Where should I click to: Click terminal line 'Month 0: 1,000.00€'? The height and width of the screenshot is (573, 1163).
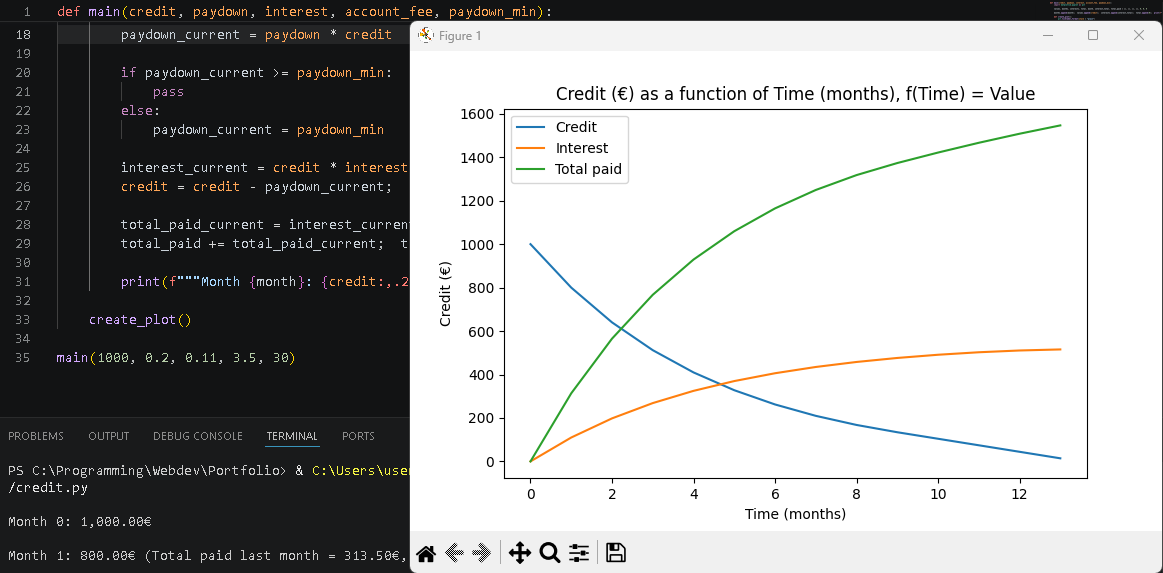80,522
